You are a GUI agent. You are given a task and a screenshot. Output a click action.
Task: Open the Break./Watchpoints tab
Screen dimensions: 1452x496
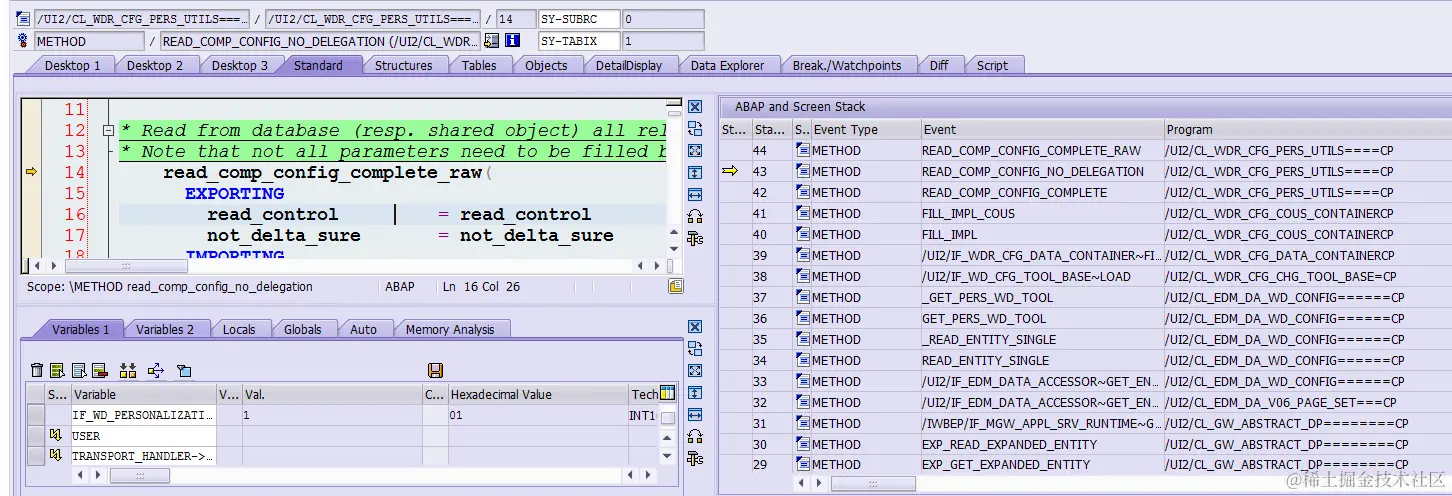pos(847,65)
